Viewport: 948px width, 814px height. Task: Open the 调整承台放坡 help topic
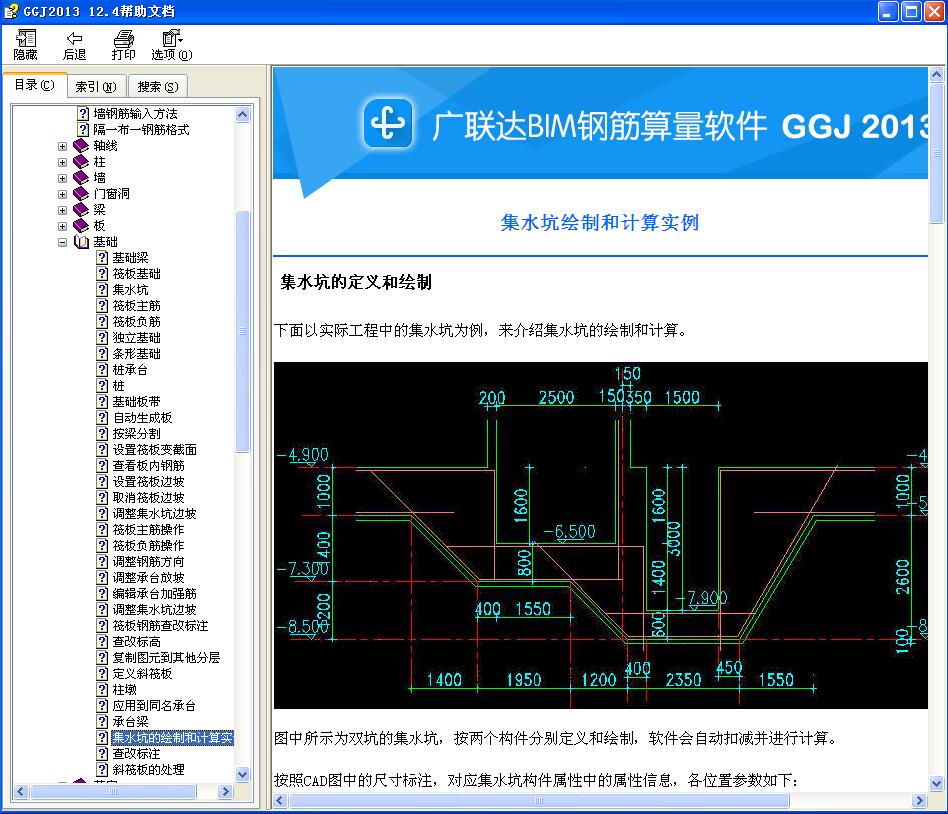click(x=149, y=578)
